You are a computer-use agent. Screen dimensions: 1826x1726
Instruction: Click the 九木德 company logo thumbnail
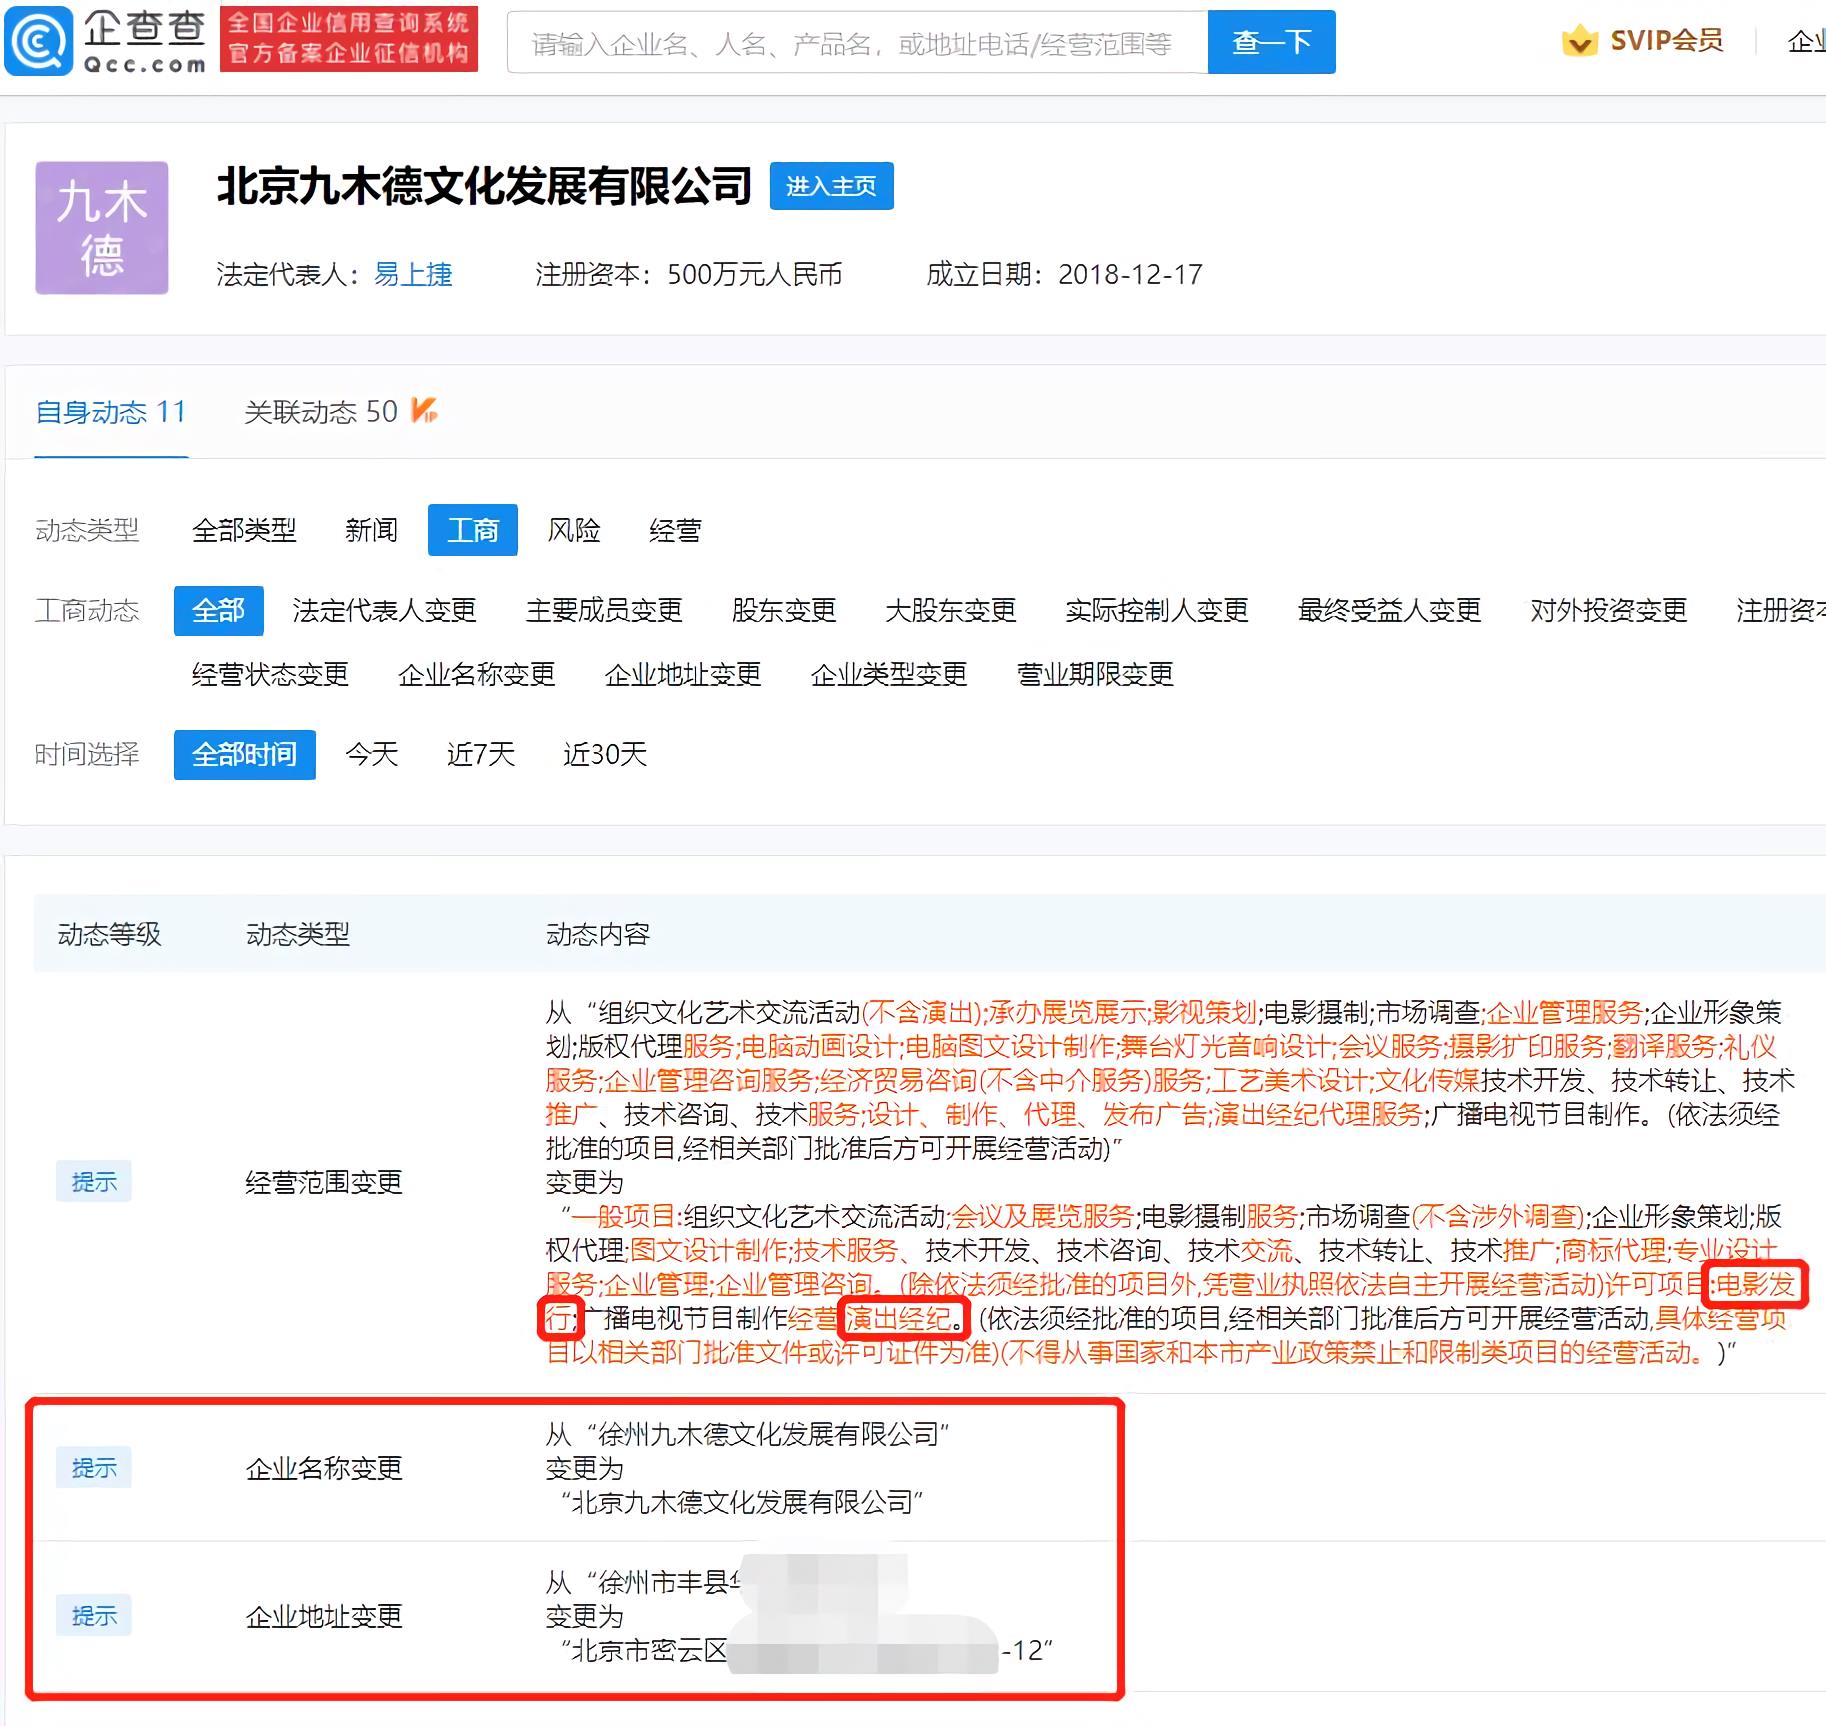tap(102, 228)
